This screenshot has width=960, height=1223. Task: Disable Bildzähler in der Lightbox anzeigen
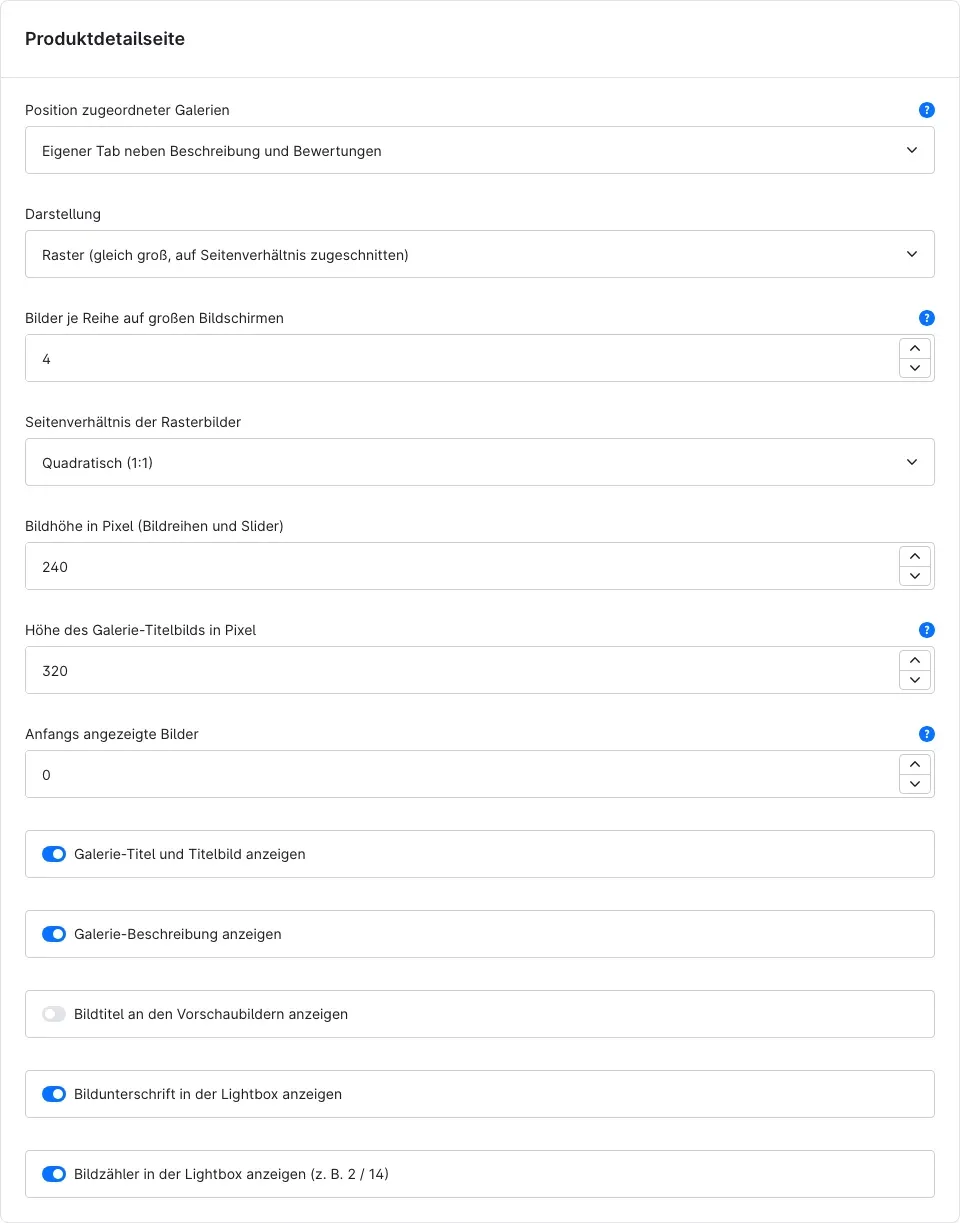[x=54, y=1174]
